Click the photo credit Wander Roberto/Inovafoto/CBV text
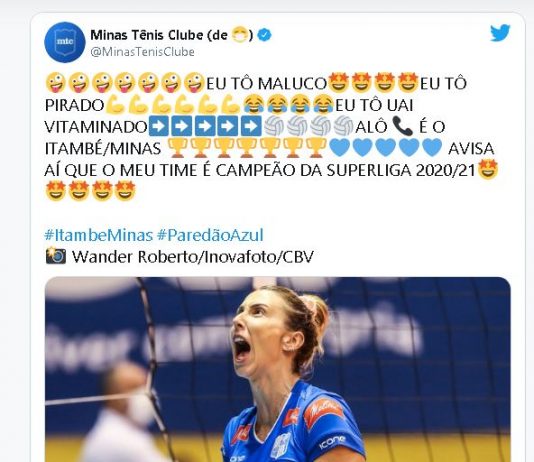 click(x=193, y=257)
